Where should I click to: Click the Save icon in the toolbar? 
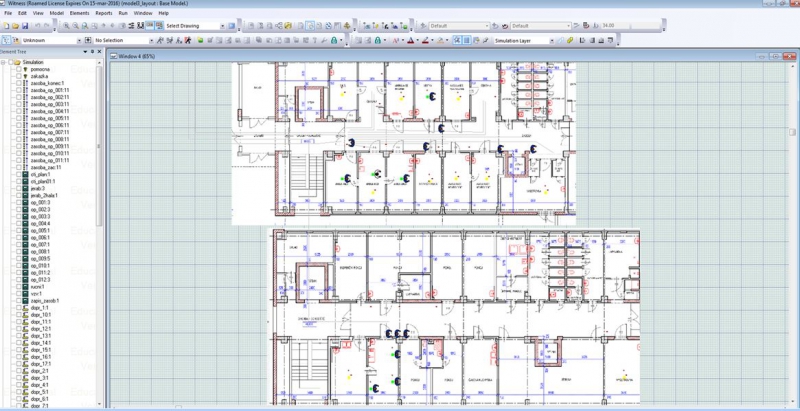(25, 25)
